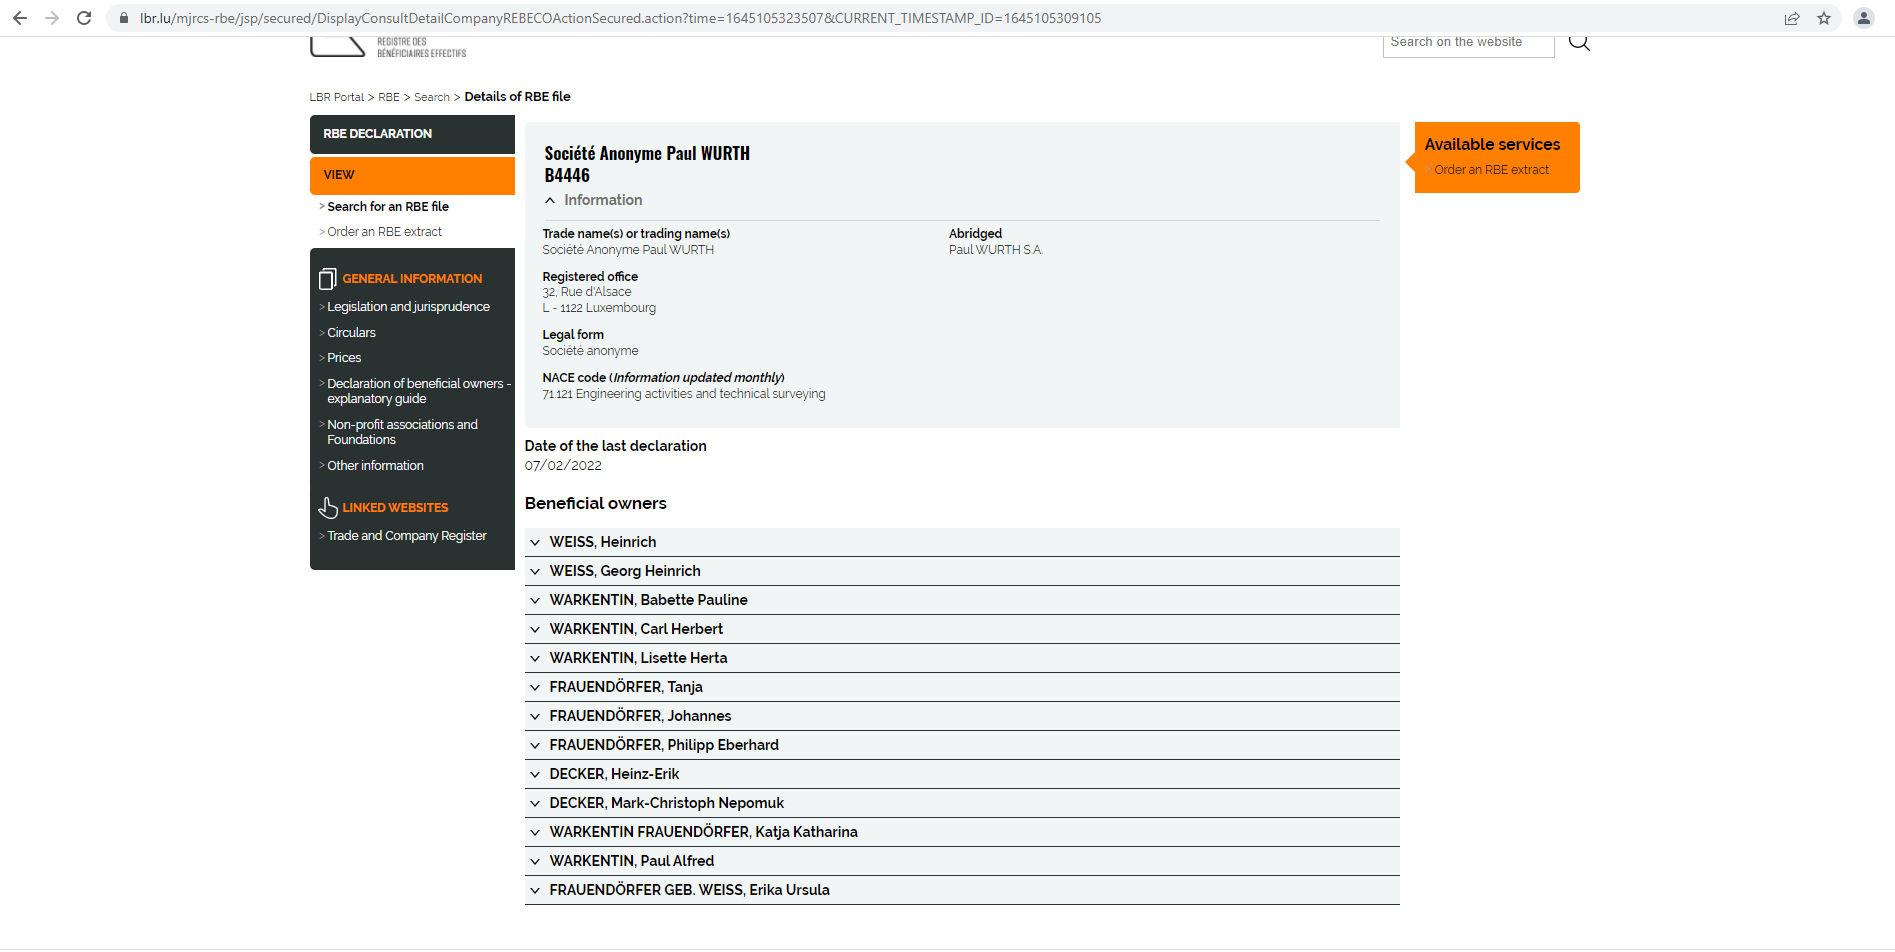Open Legislation and jurisprudence link

pyautogui.click(x=408, y=307)
